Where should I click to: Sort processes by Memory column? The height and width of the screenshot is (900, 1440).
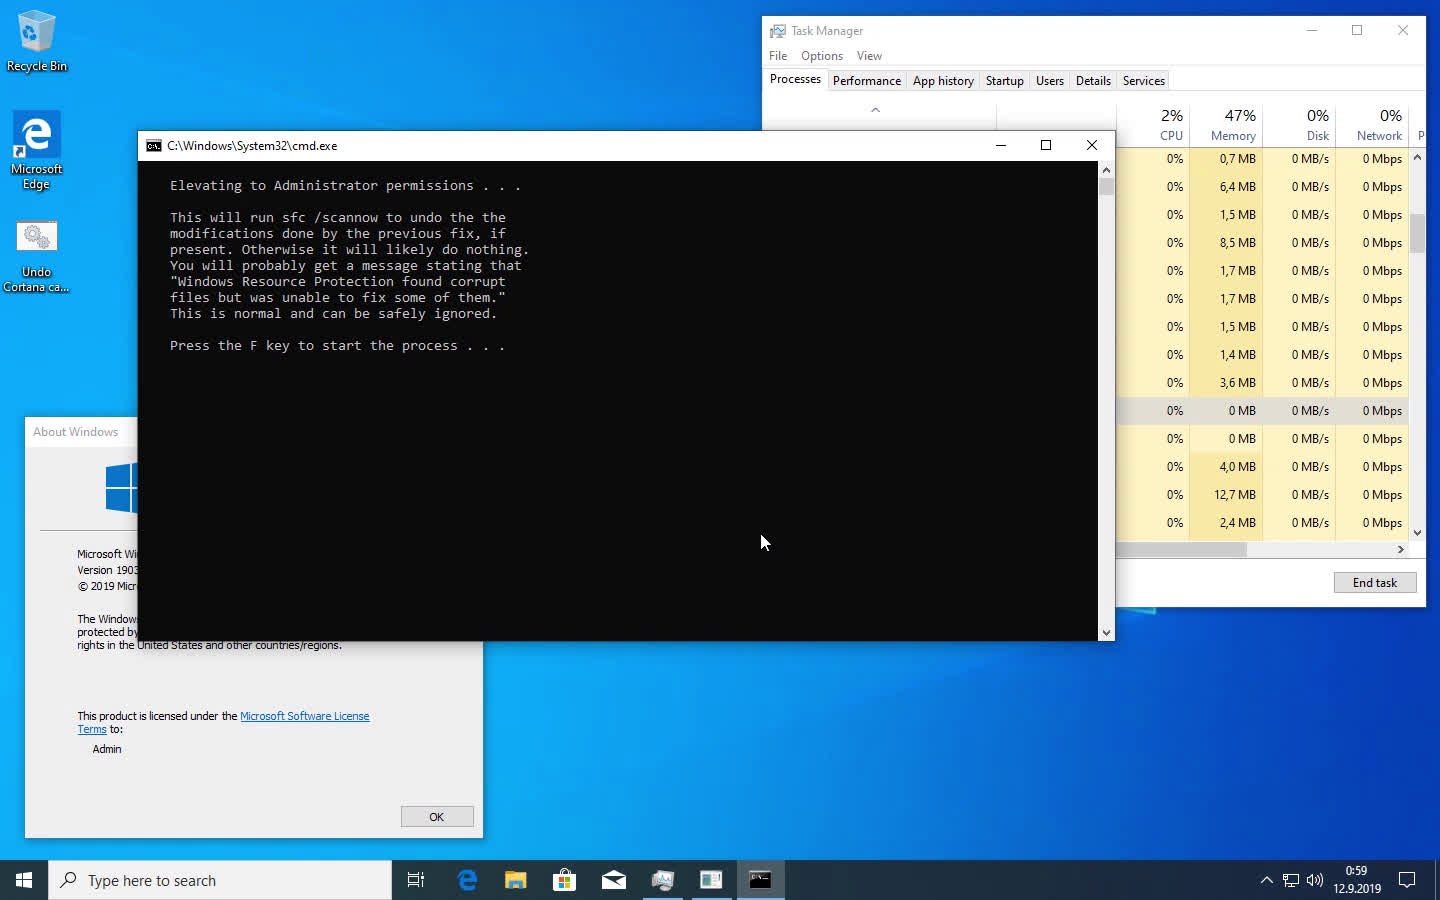[x=1226, y=124]
